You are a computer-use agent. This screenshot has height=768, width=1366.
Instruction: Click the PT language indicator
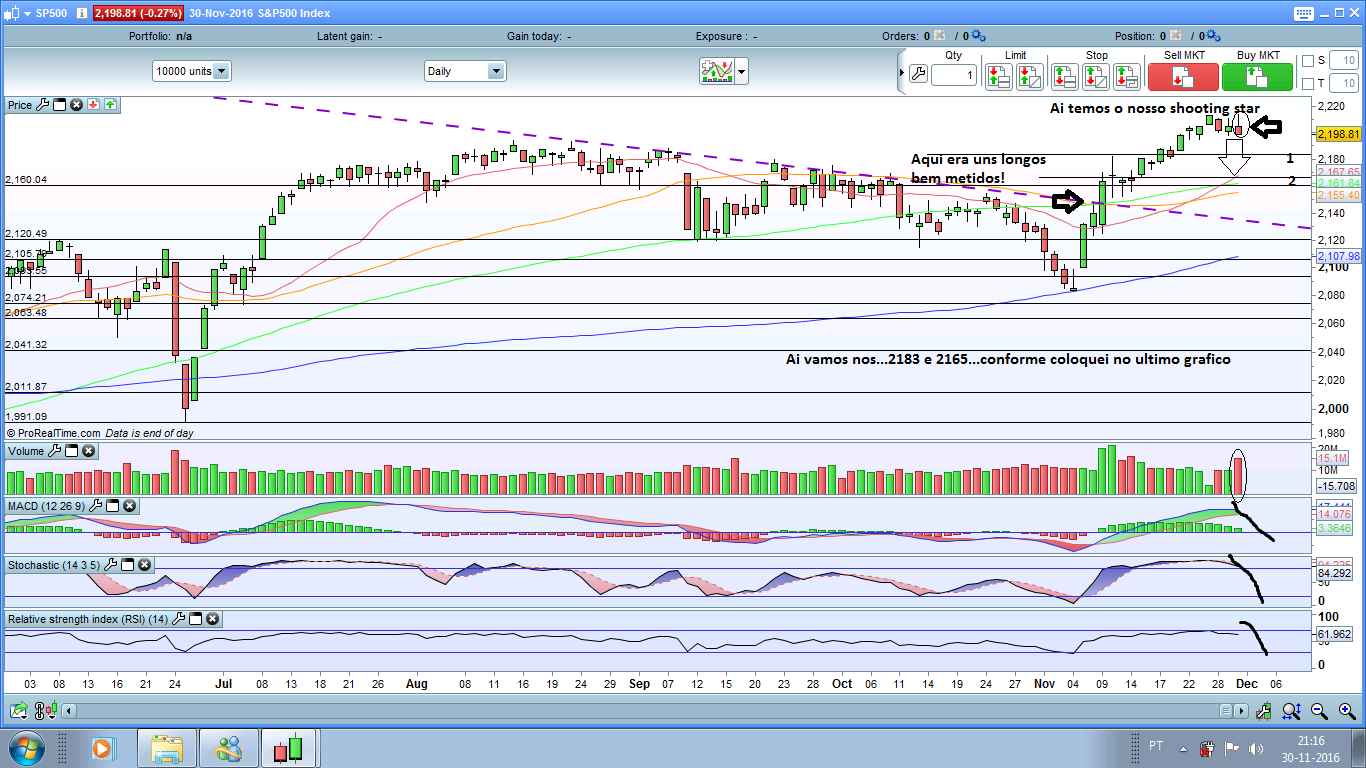(x=1156, y=746)
